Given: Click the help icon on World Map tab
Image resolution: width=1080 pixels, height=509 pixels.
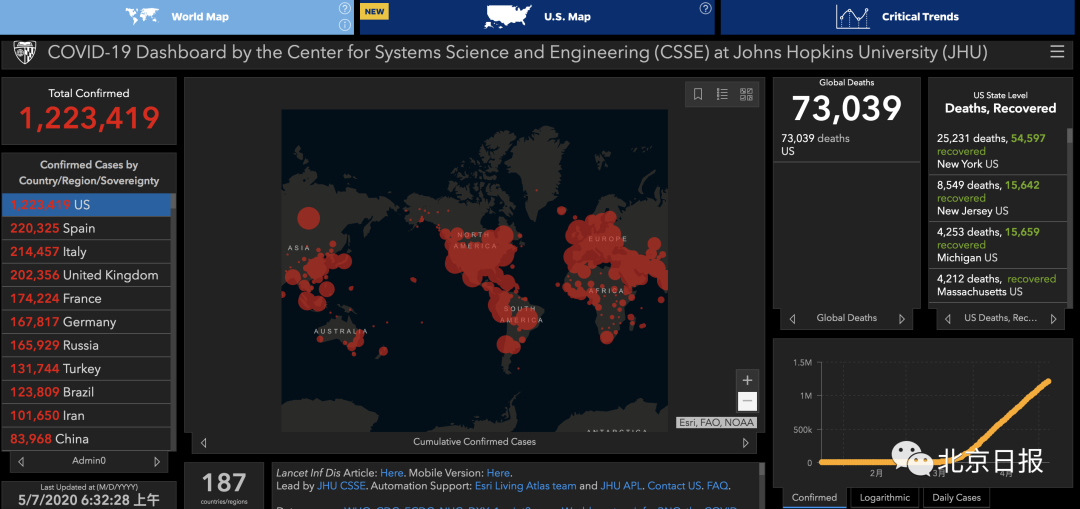Looking at the screenshot, I should [345, 8].
